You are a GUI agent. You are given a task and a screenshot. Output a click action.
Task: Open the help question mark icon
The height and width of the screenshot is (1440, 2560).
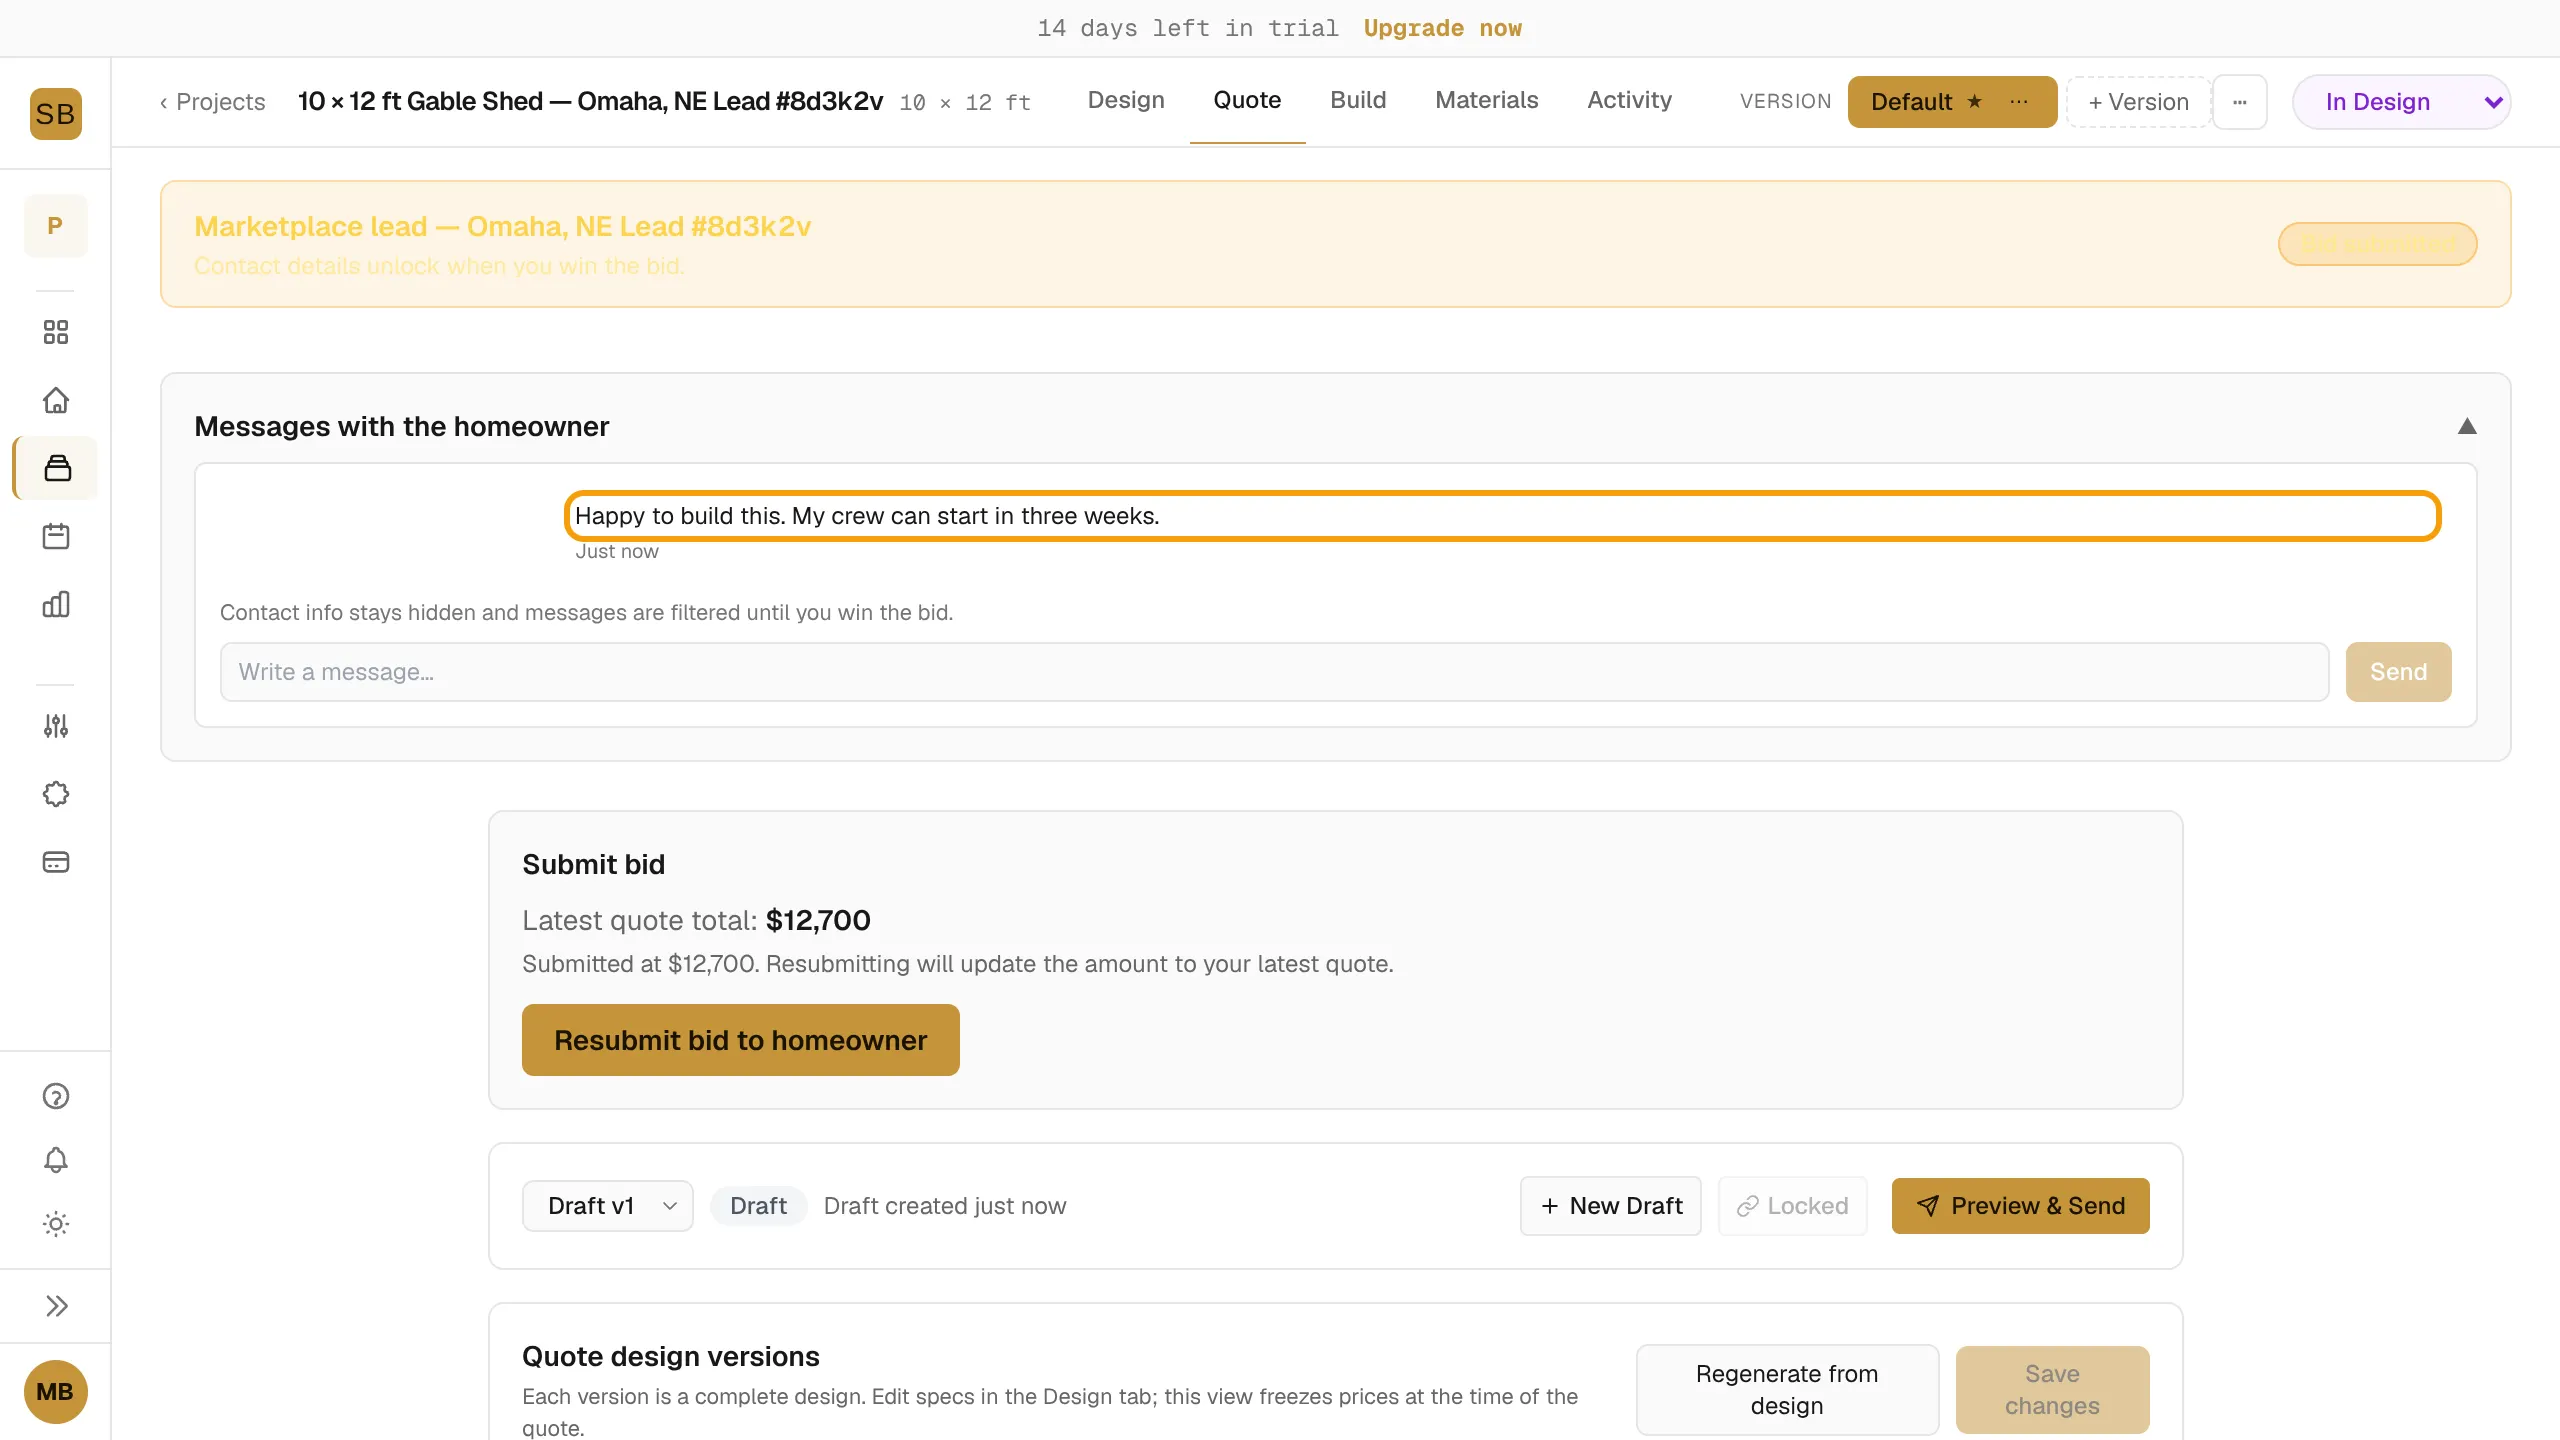coord(56,1096)
